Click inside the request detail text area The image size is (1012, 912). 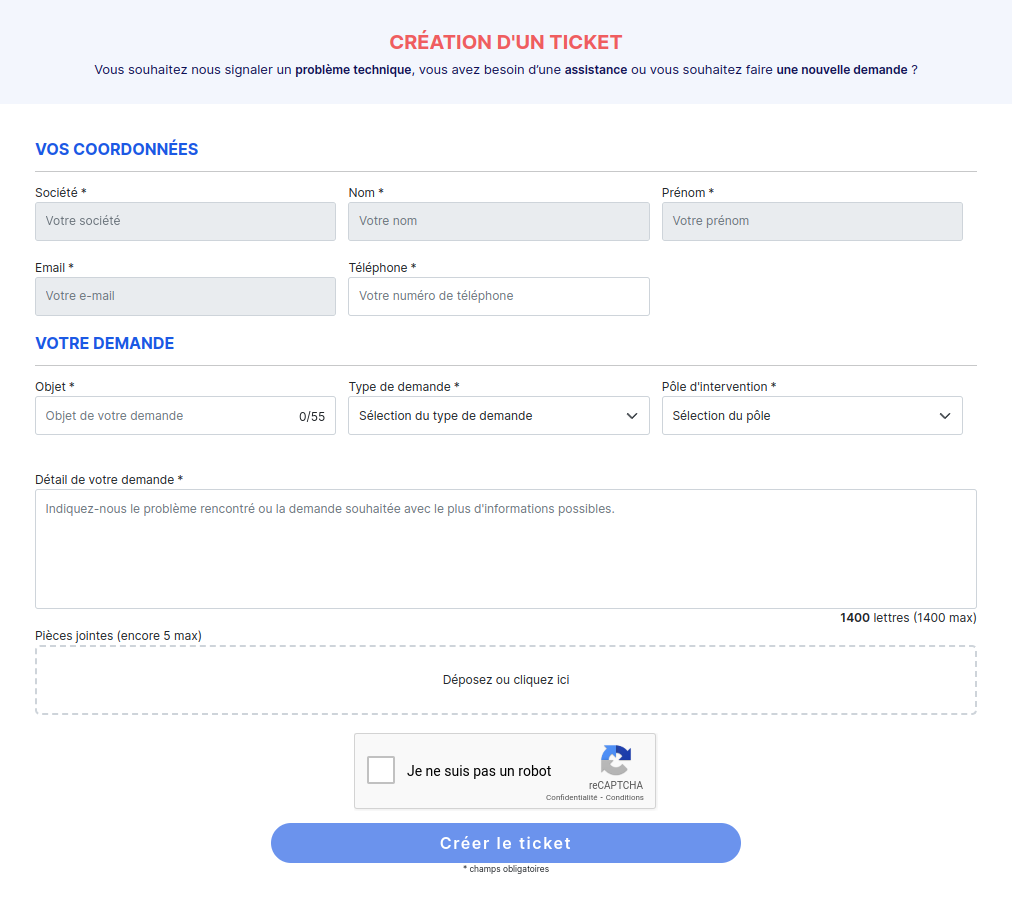pyautogui.click(x=505, y=548)
